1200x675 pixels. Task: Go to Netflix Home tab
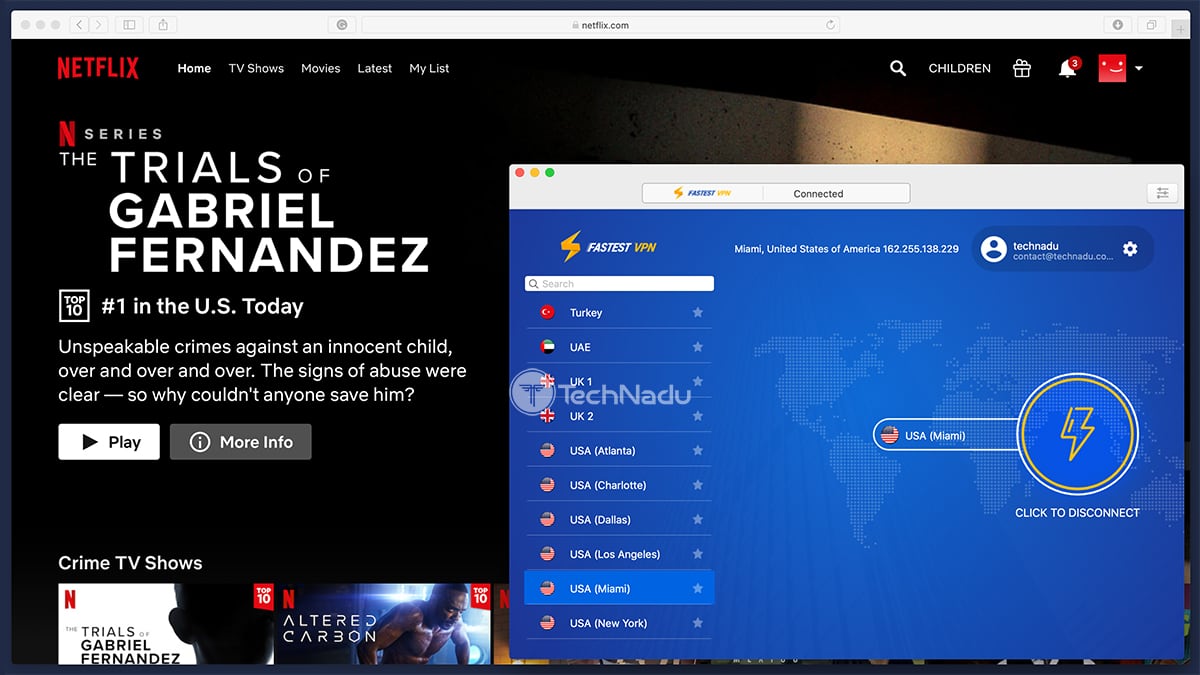(194, 68)
